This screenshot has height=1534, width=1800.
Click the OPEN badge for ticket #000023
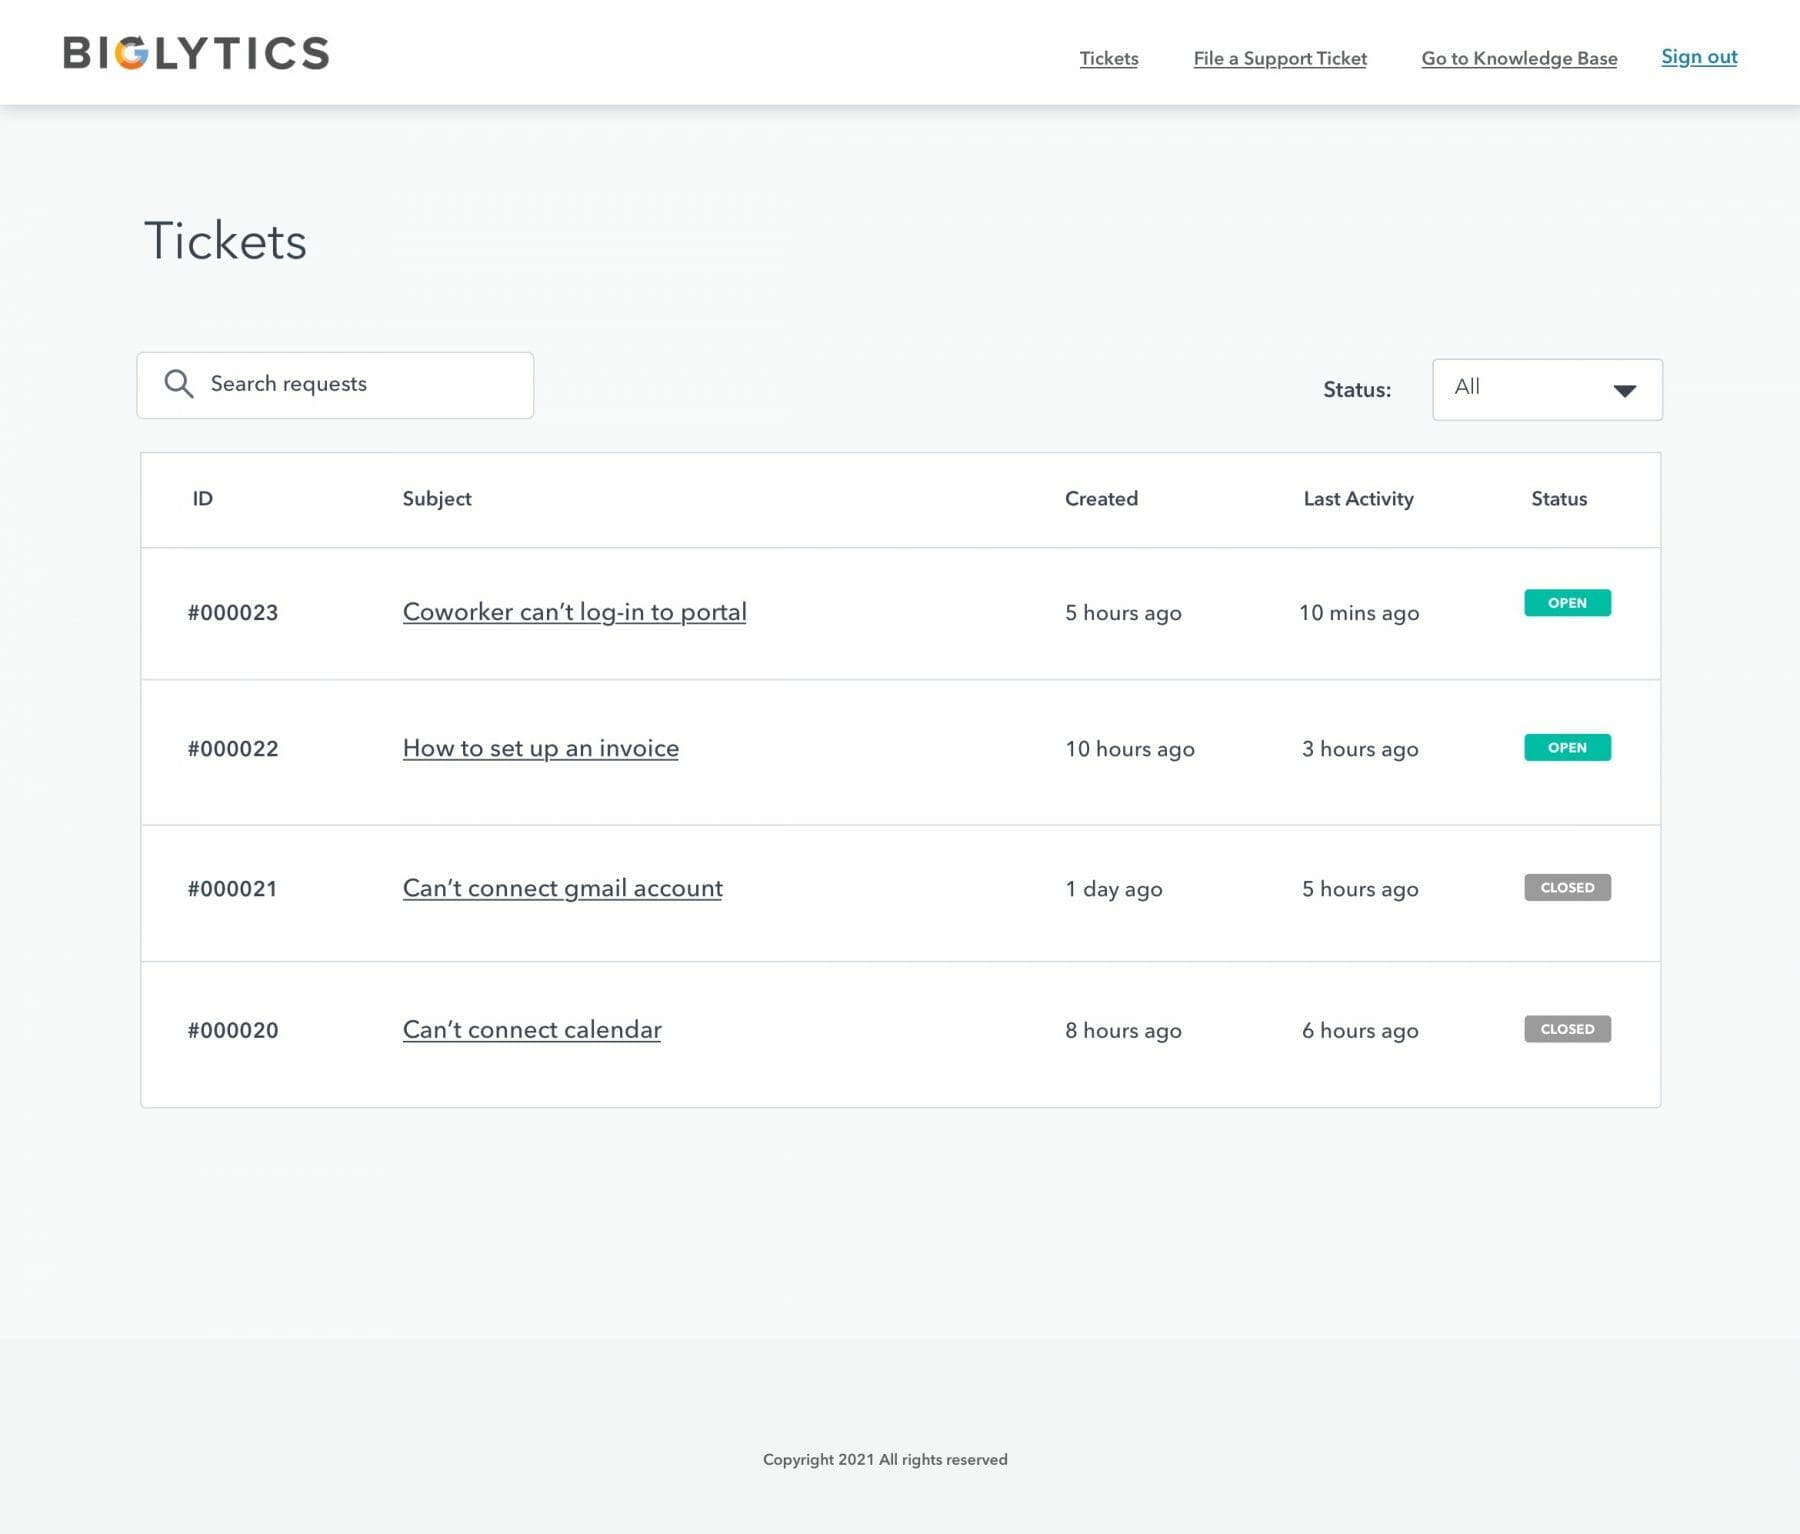(1566, 603)
